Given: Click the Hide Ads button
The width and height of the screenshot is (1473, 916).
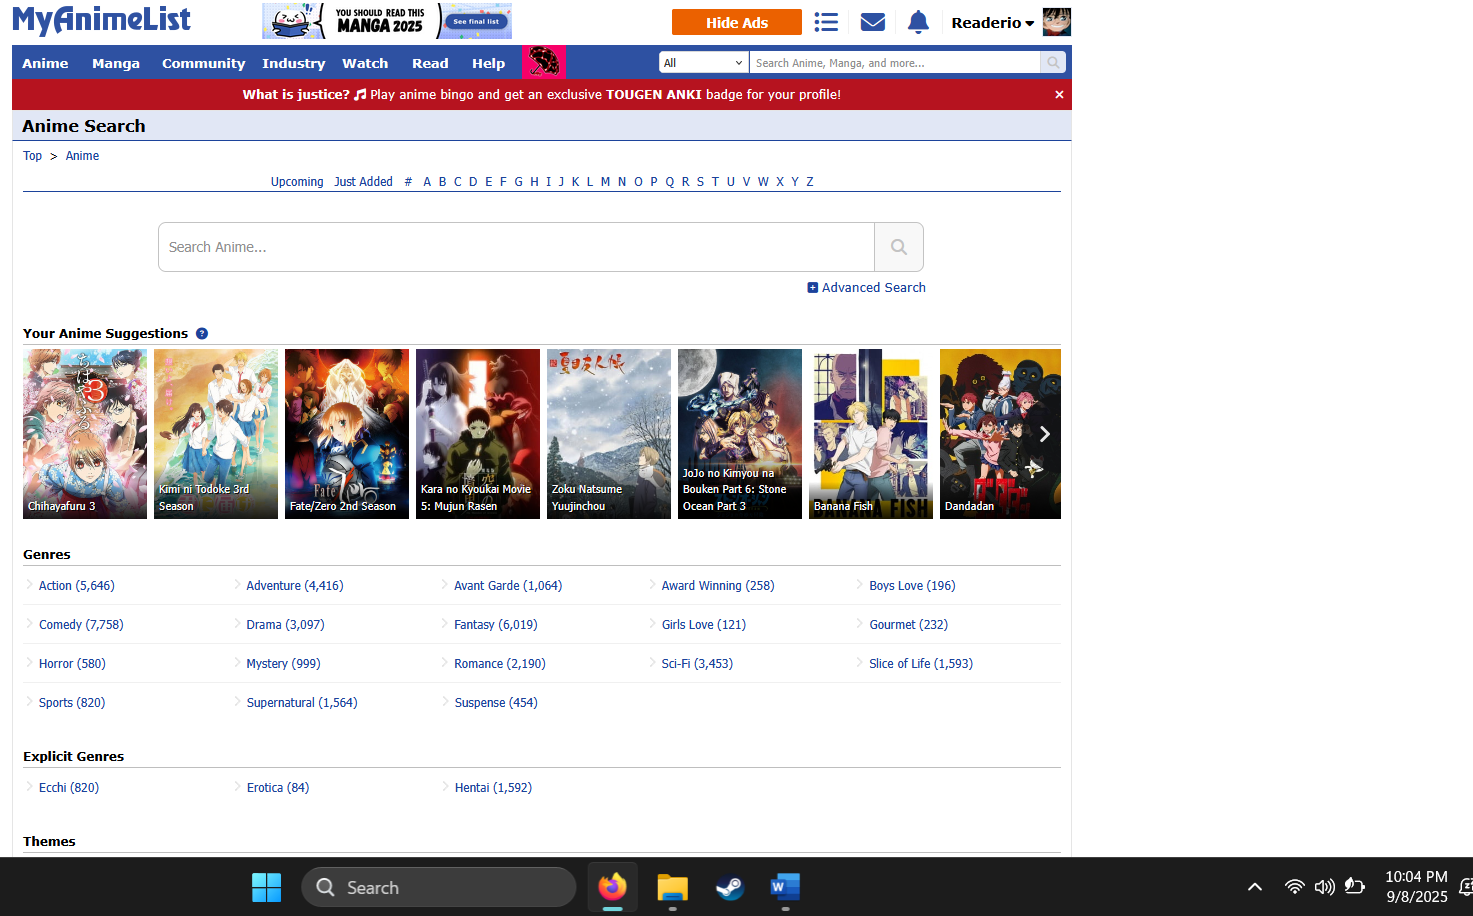Looking at the screenshot, I should coord(736,22).
